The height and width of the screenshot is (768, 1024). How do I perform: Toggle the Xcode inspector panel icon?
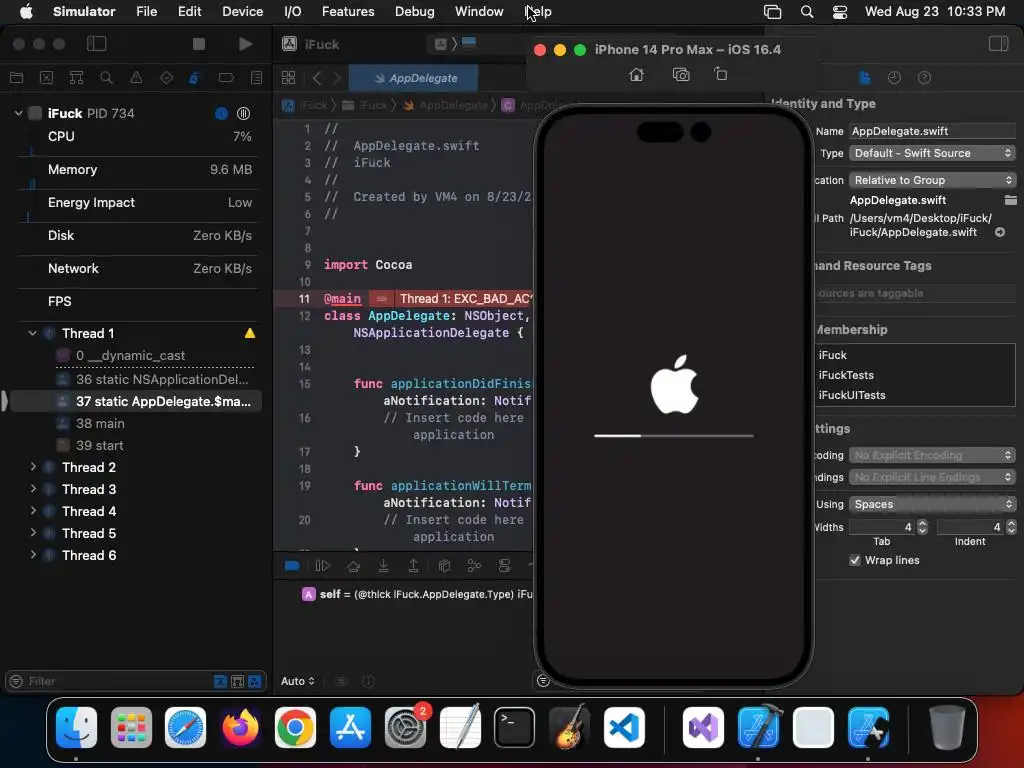(998, 44)
